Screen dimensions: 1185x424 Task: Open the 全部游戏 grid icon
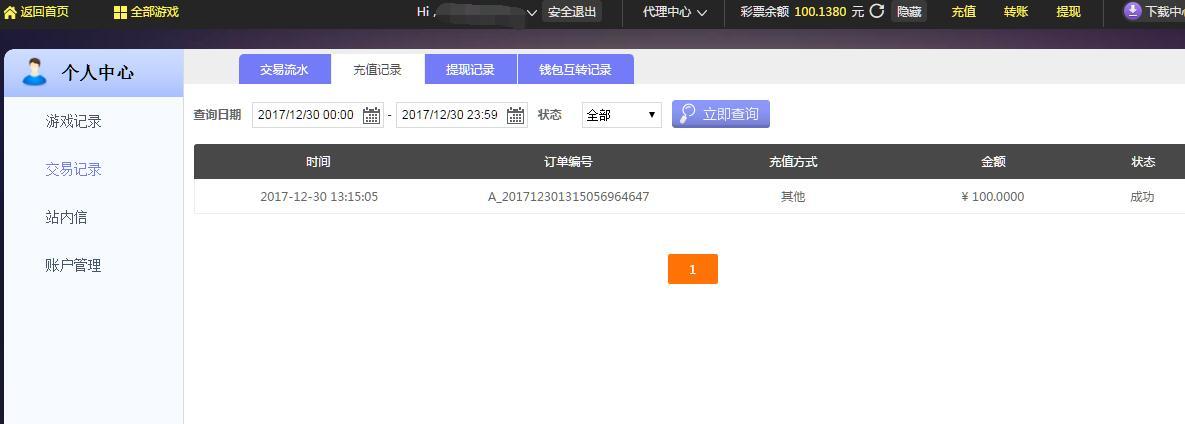point(120,12)
